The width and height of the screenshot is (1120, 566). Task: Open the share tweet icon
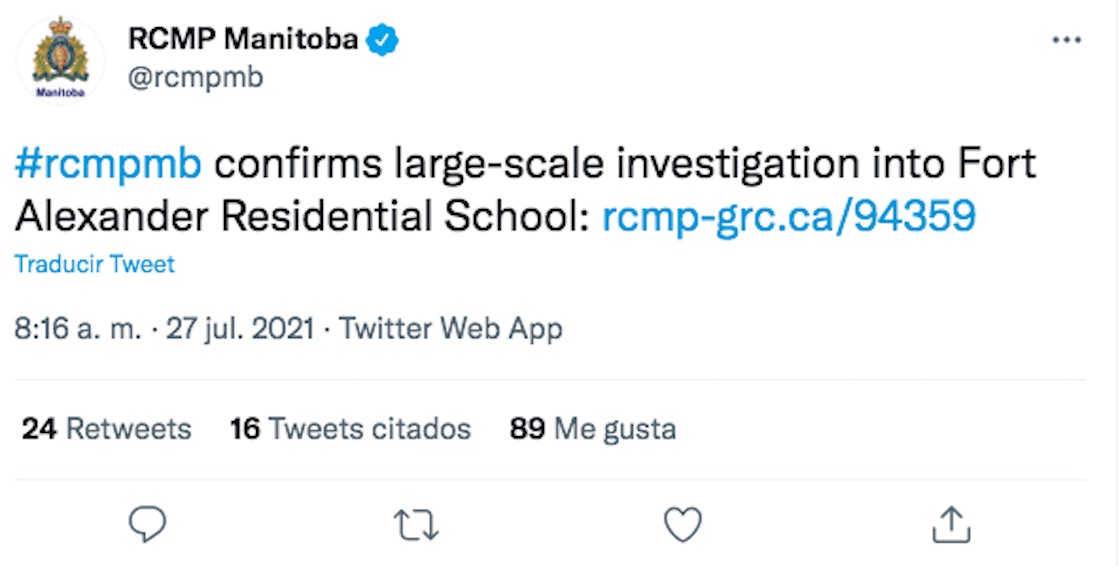[x=952, y=524]
